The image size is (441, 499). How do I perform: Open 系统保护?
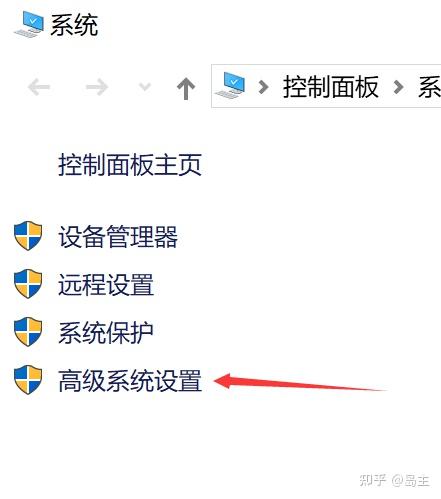click(106, 332)
